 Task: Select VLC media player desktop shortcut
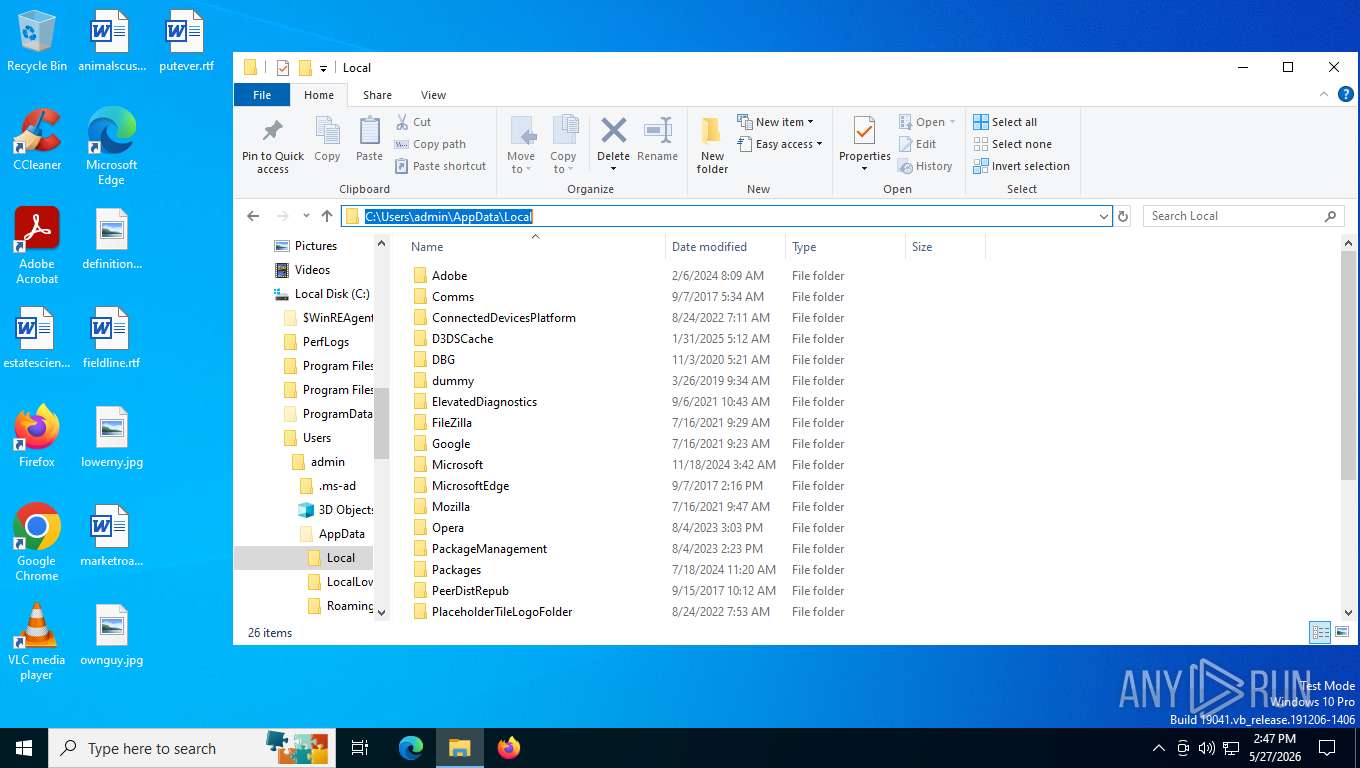37,642
